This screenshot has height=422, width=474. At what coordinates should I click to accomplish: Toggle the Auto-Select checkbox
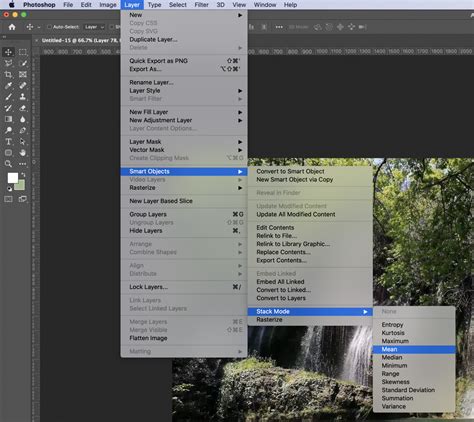click(49, 27)
